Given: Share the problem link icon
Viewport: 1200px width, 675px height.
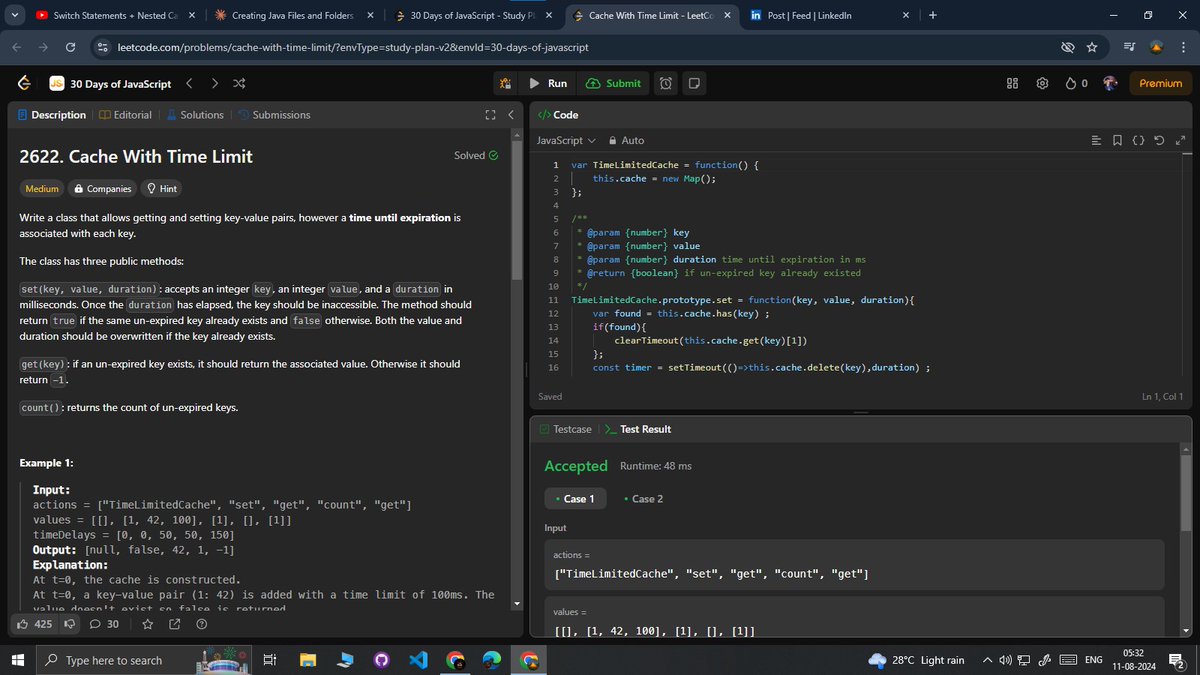Looking at the screenshot, I should click(175, 625).
